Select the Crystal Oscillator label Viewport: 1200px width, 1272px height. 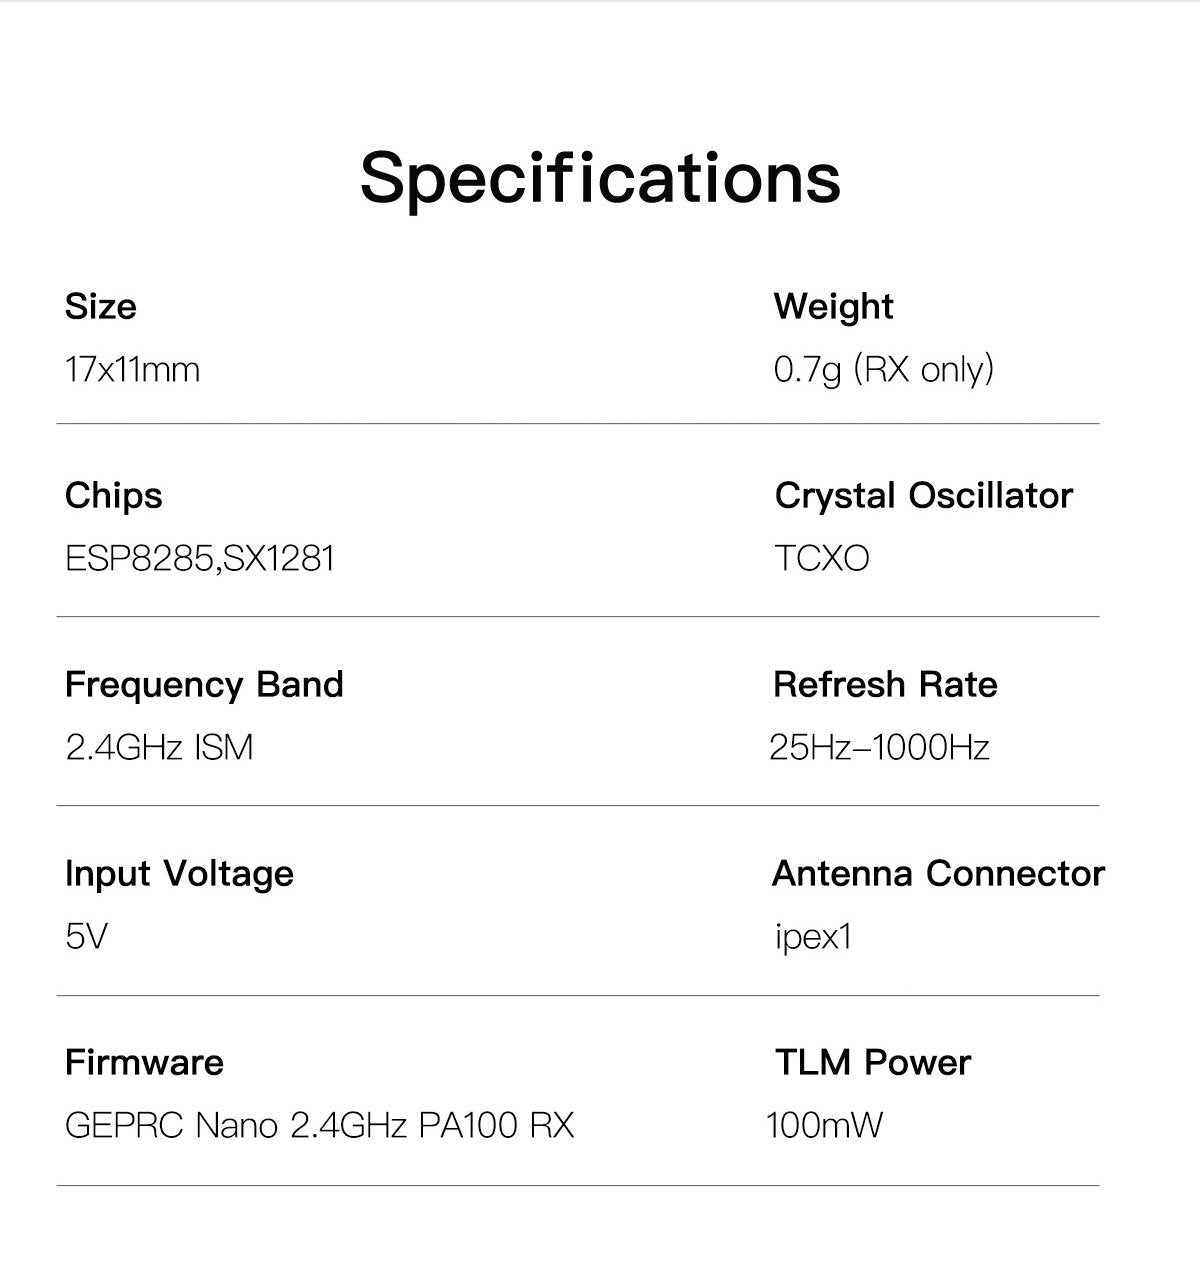pos(923,496)
